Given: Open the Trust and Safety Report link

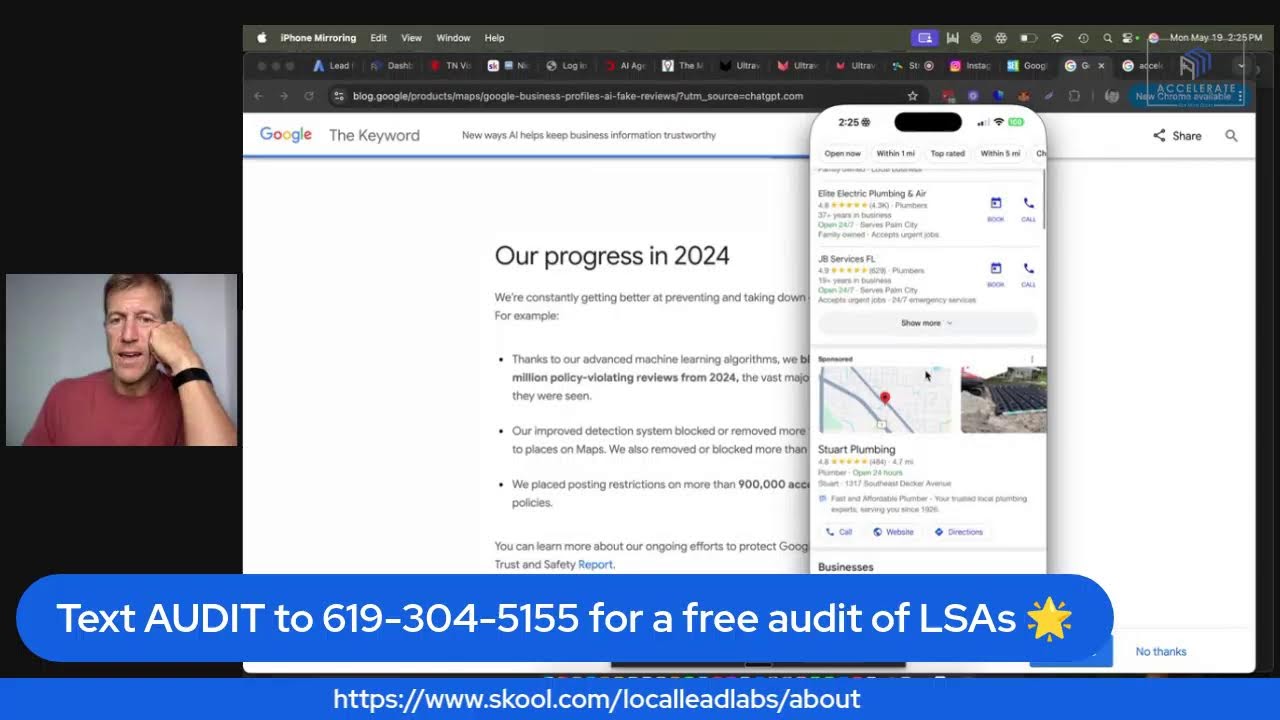Looking at the screenshot, I should (595, 564).
